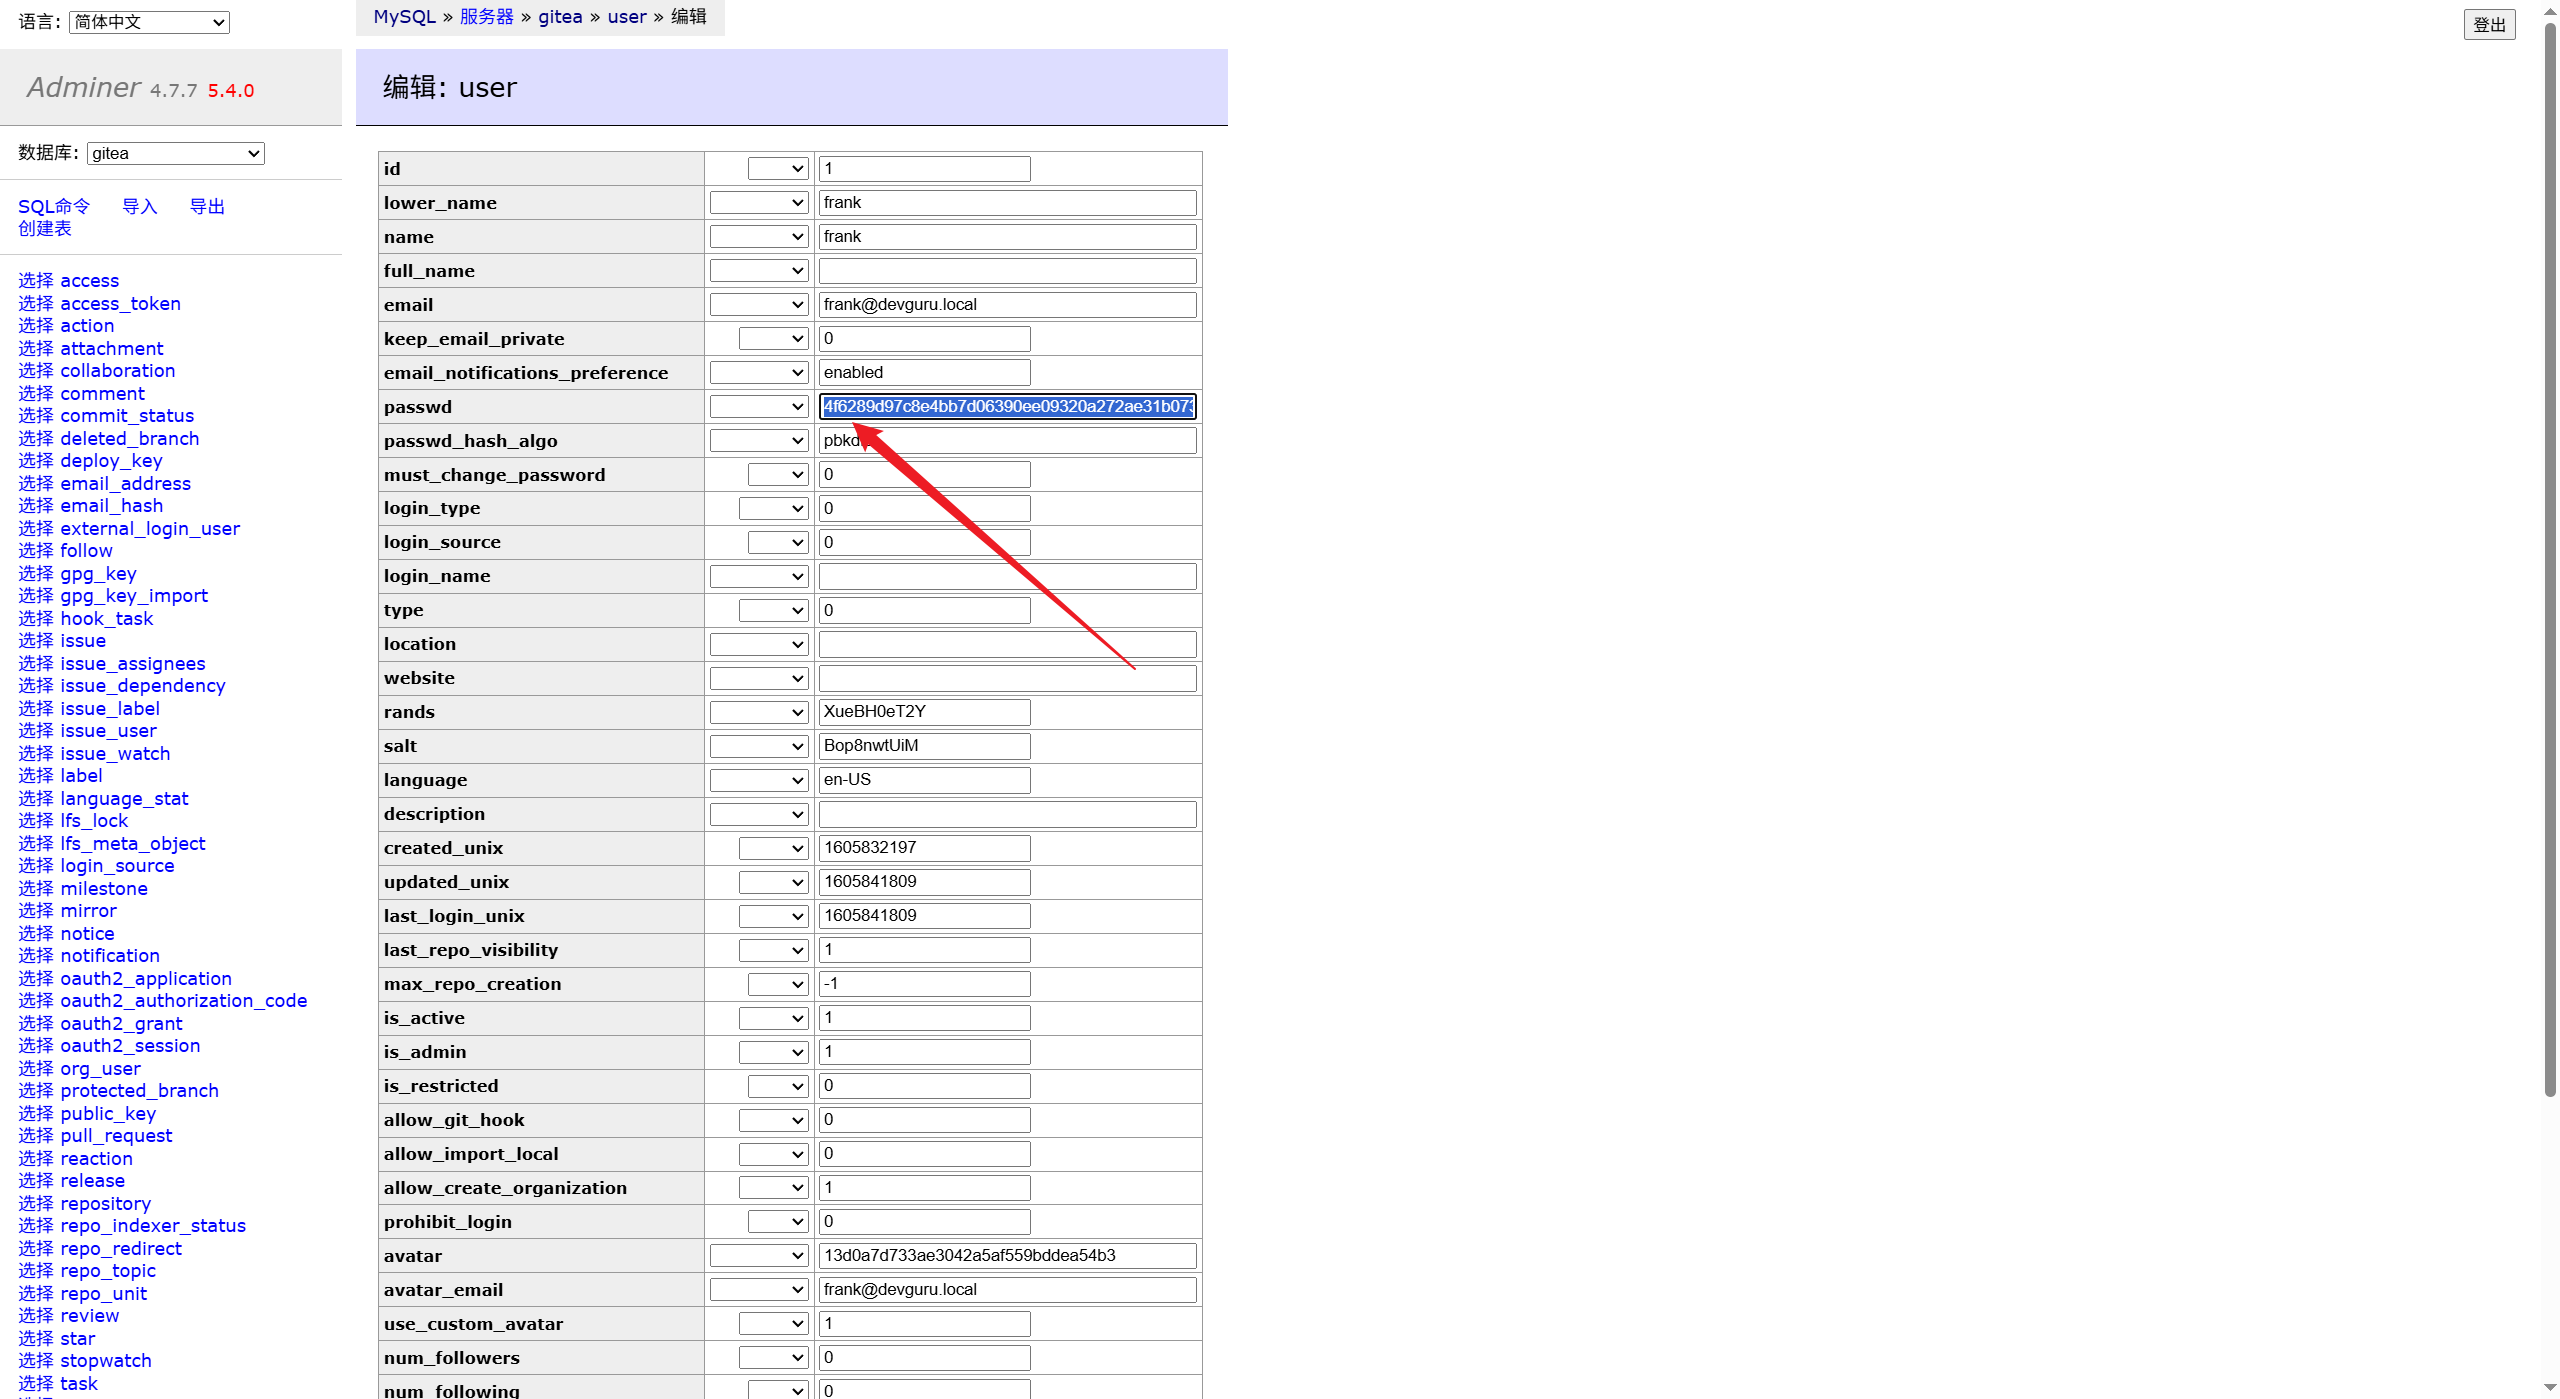Screen dimensions: 2560x1399
Task: Open the gitea database dropdown
Action: 175,153
